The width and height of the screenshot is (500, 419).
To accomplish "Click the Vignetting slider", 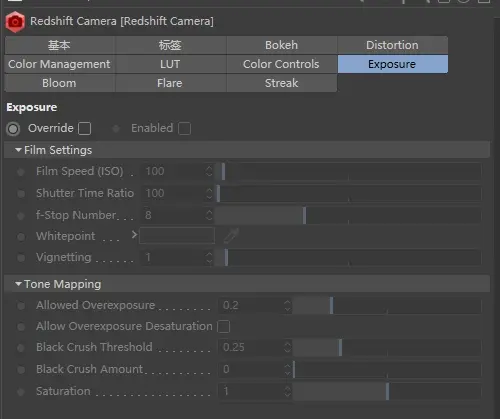I will (348, 257).
